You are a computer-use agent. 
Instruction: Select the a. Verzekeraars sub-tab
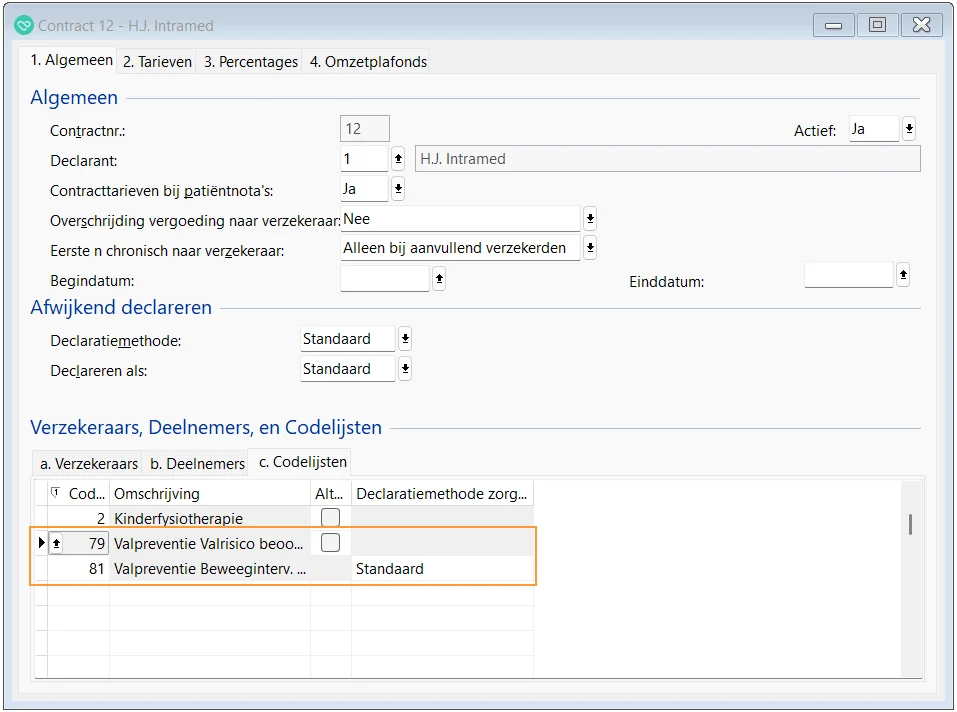88,463
